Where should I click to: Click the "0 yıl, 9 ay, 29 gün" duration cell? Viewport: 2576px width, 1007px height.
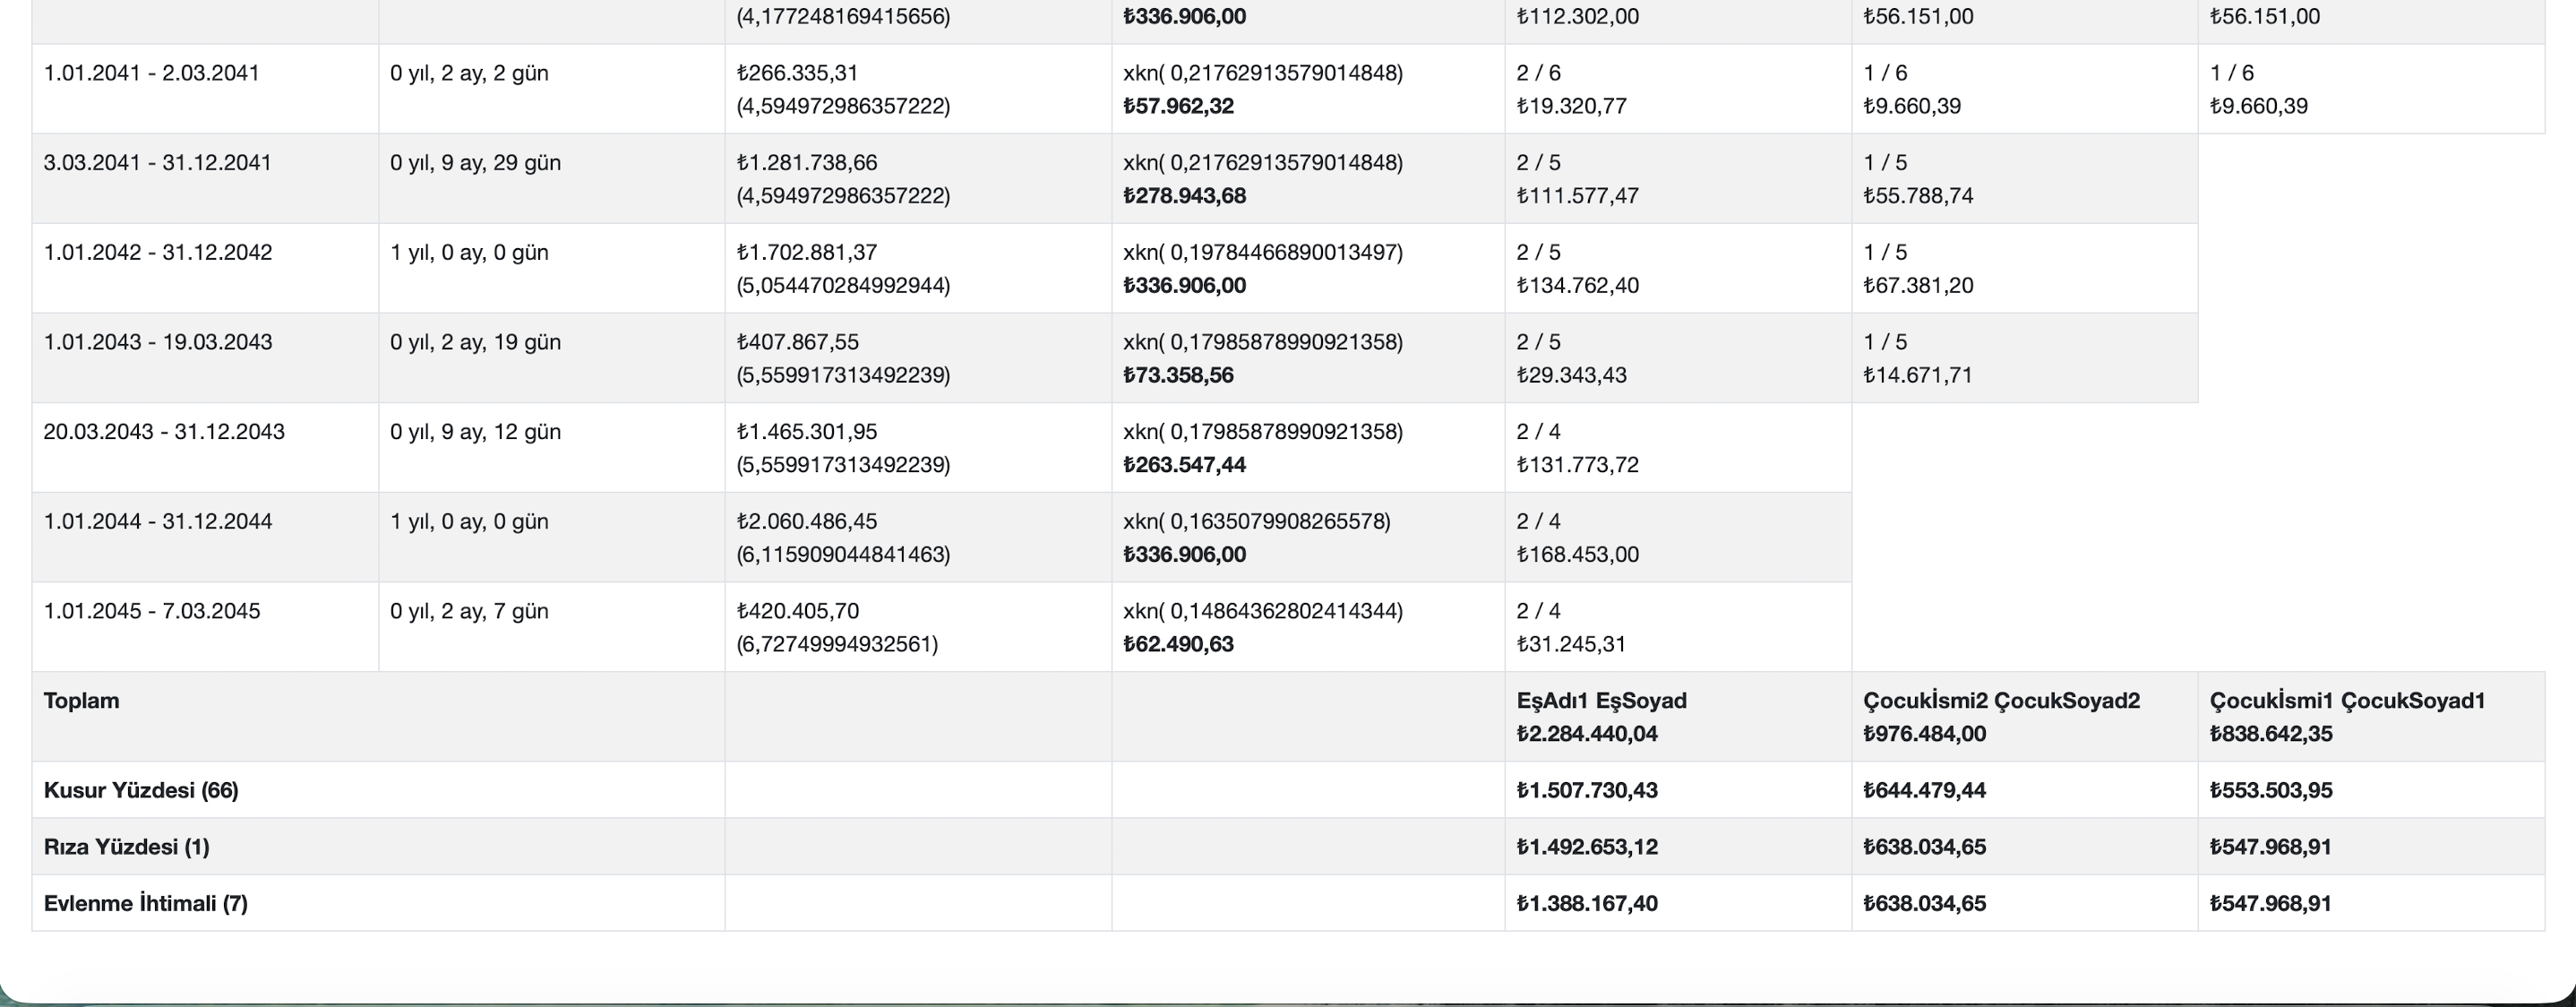pyautogui.click(x=476, y=163)
